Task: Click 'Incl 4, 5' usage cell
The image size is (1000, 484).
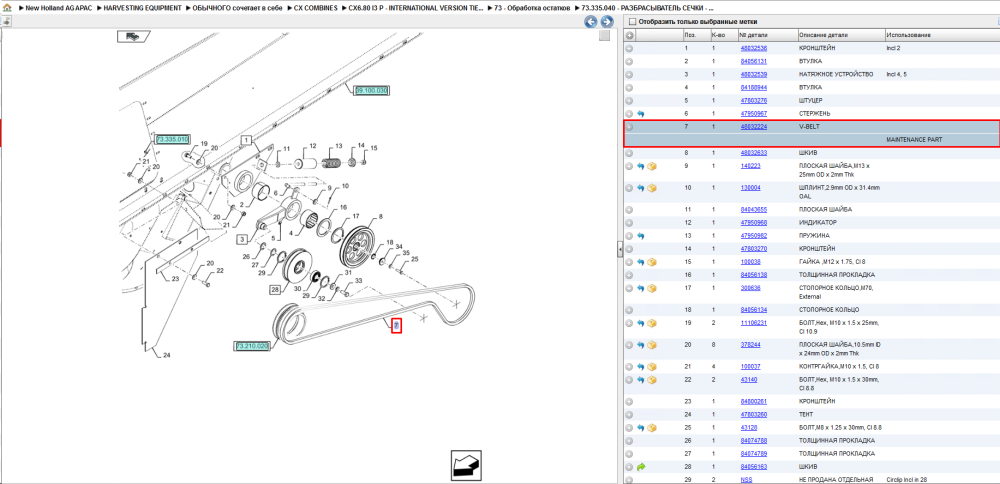Action: pos(897,75)
